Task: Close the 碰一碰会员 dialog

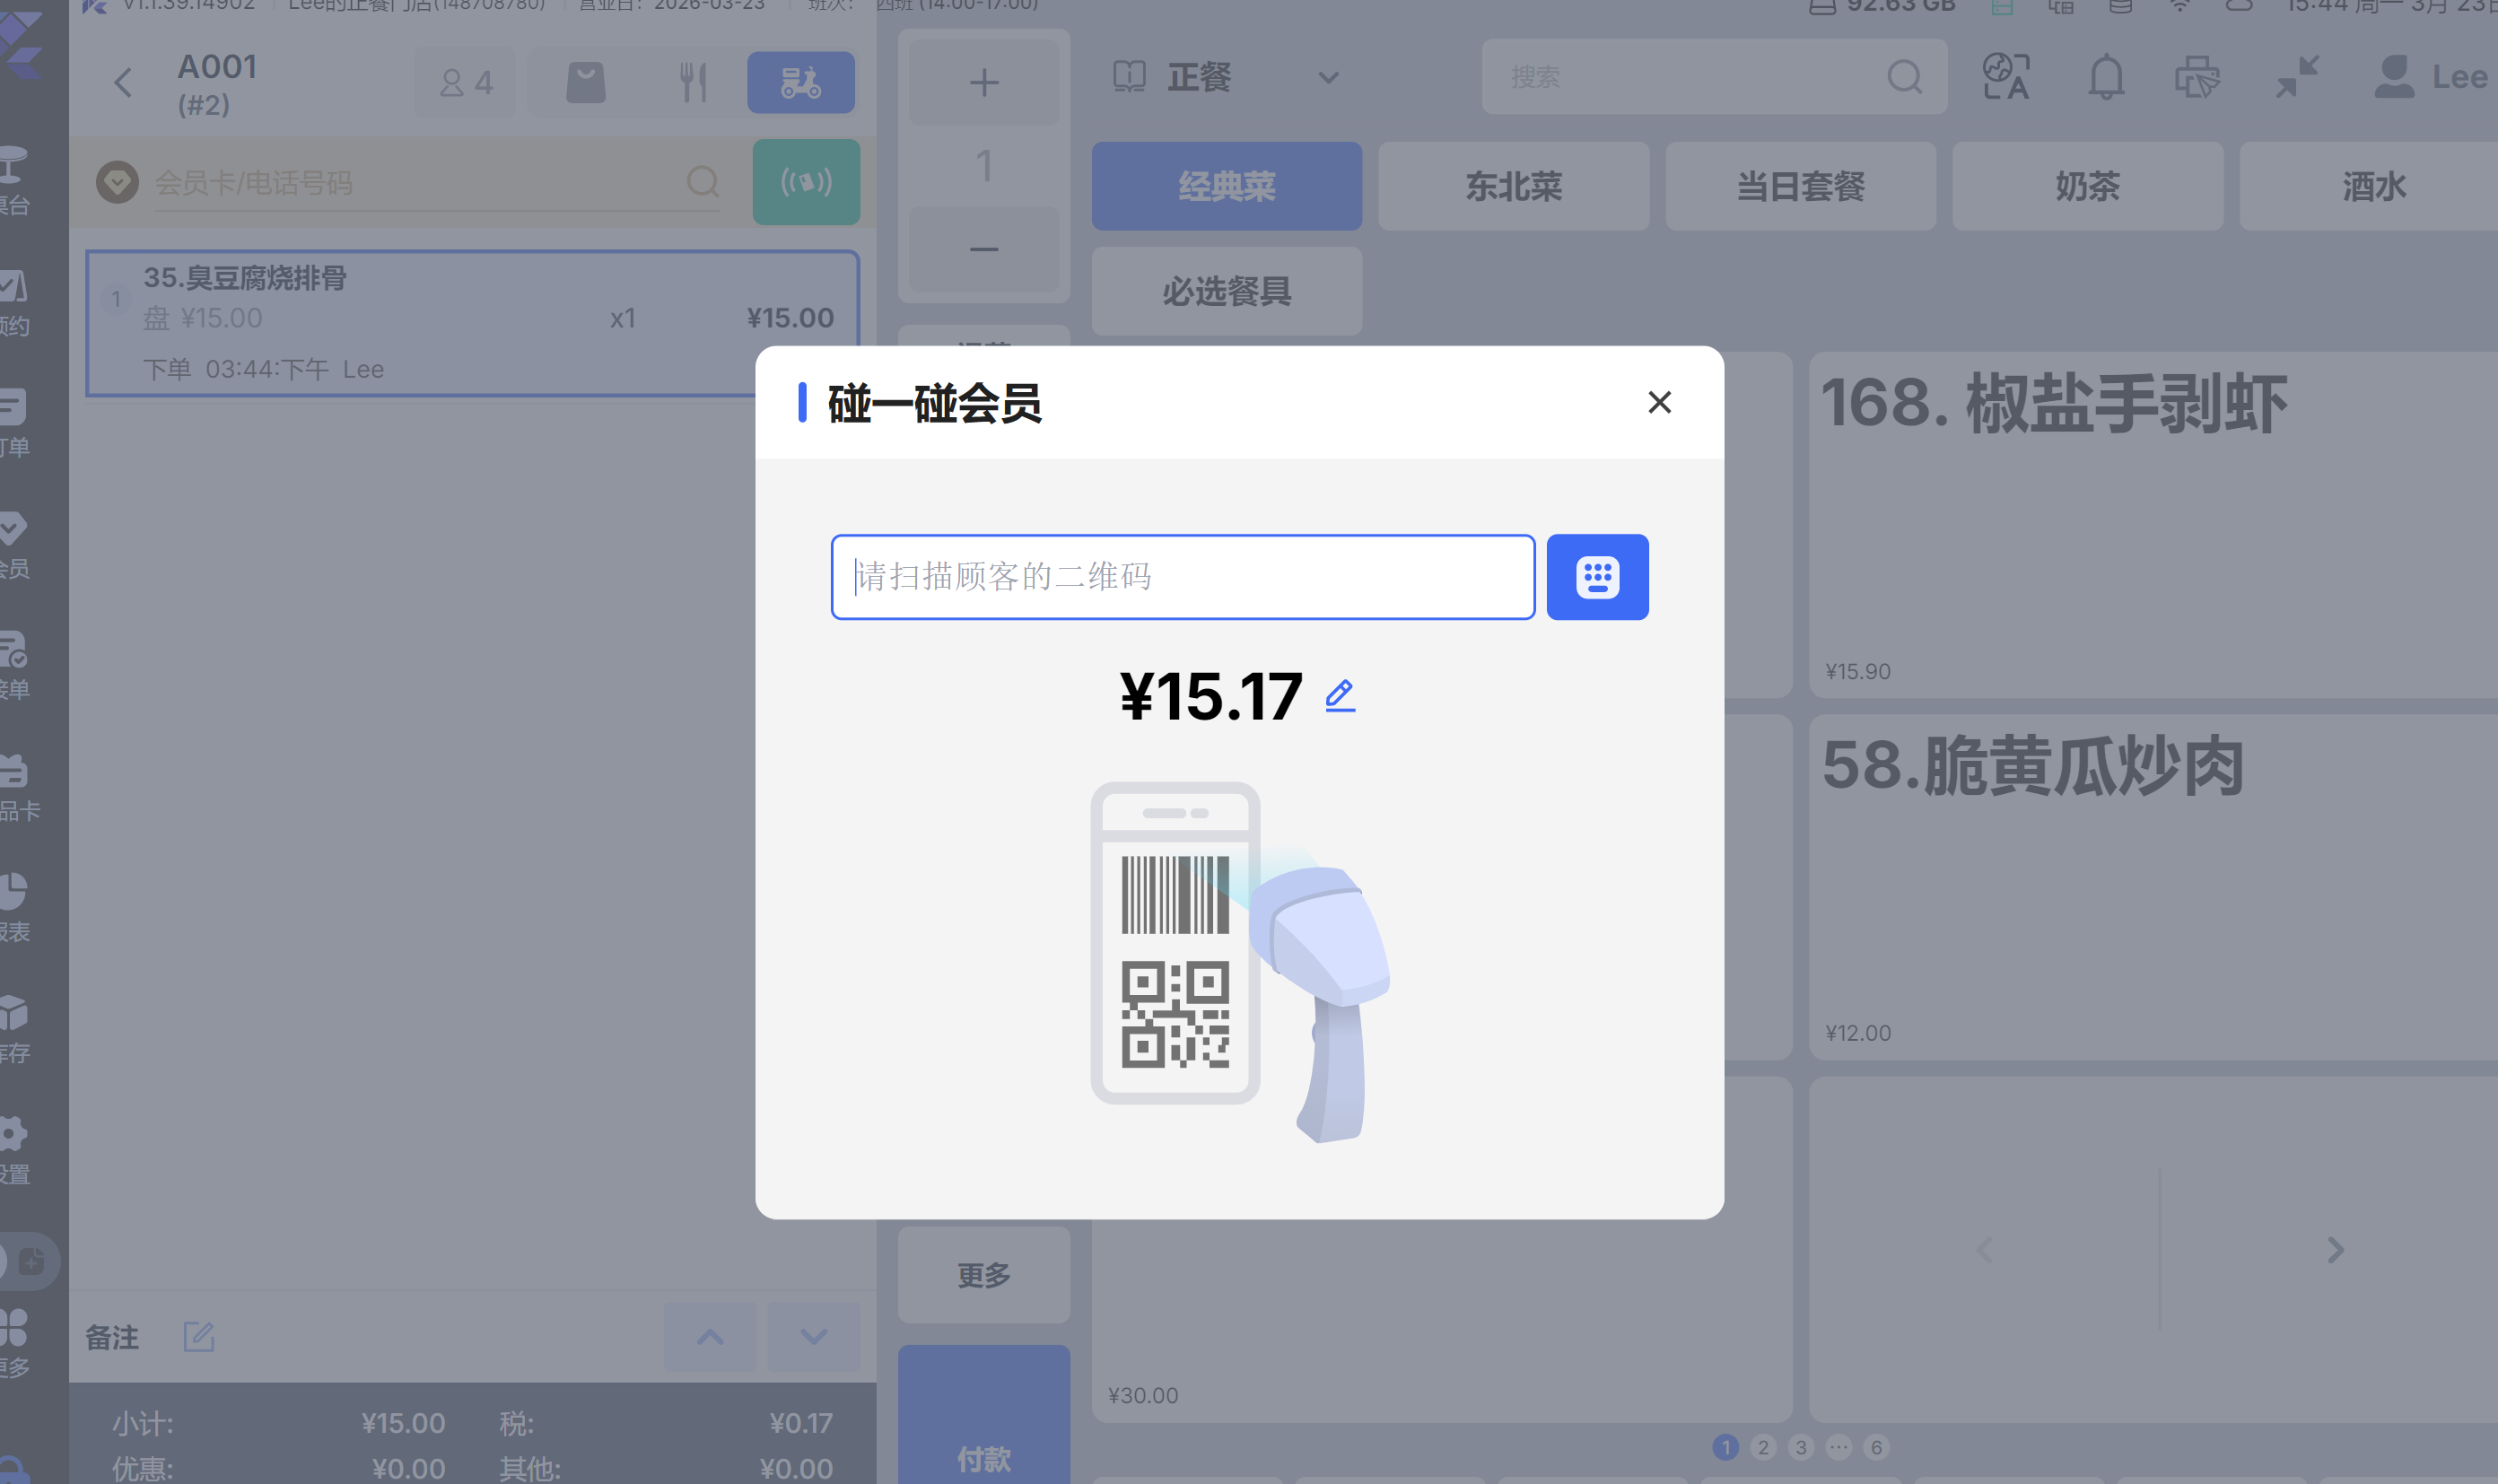Action: tap(1659, 402)
